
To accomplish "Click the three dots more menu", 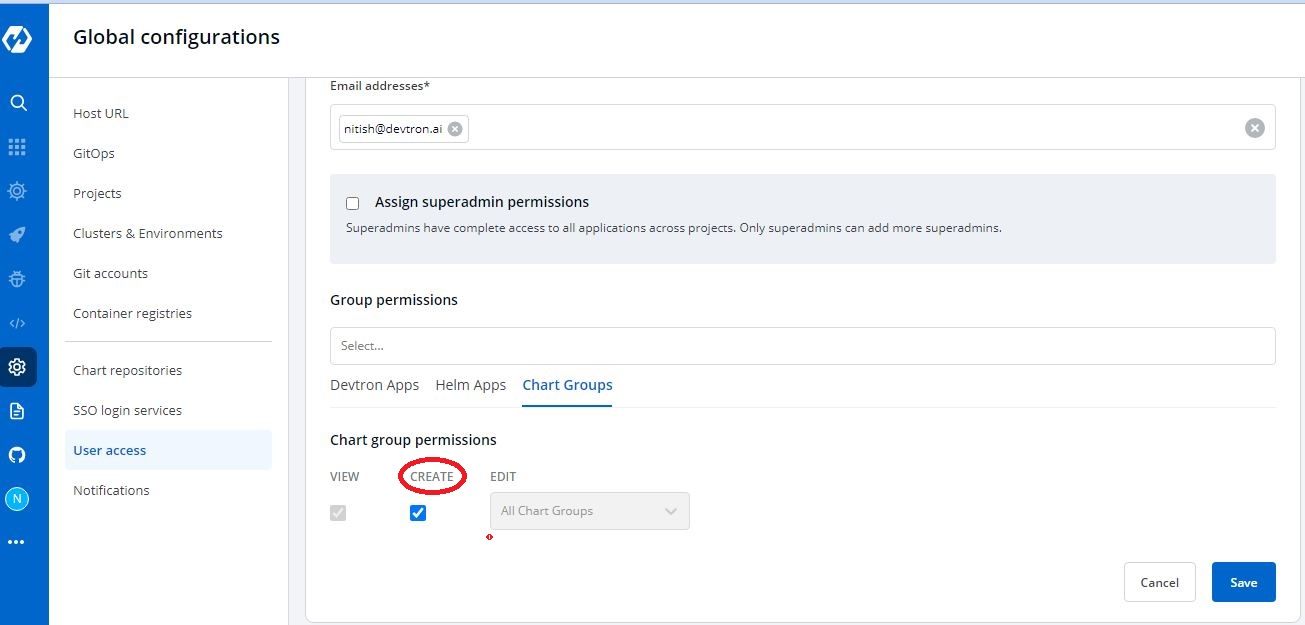I will click(17, 542).
